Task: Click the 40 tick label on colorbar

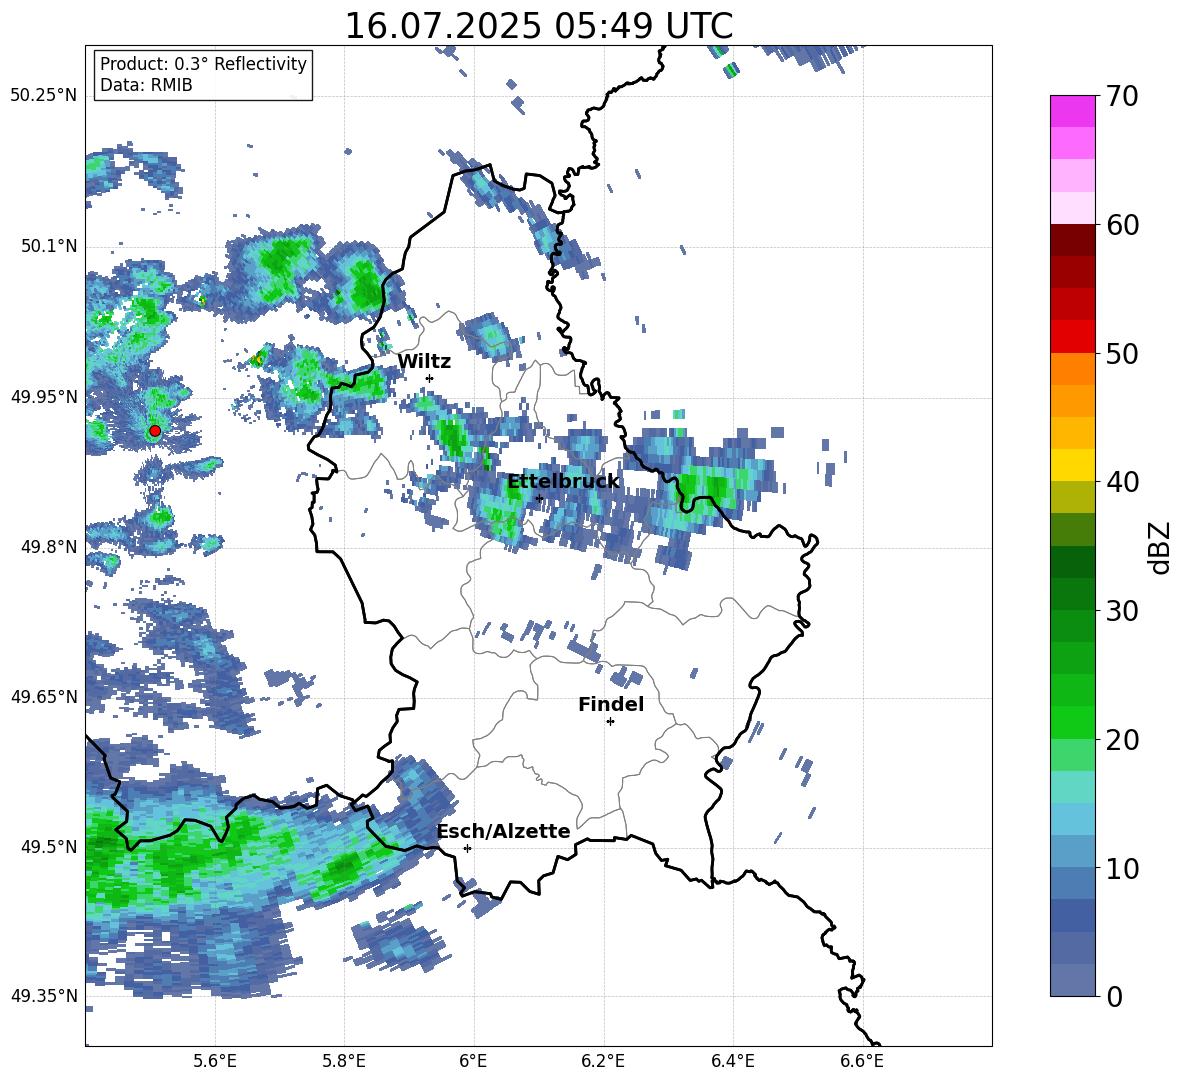Action: (x=1122, y=482)
